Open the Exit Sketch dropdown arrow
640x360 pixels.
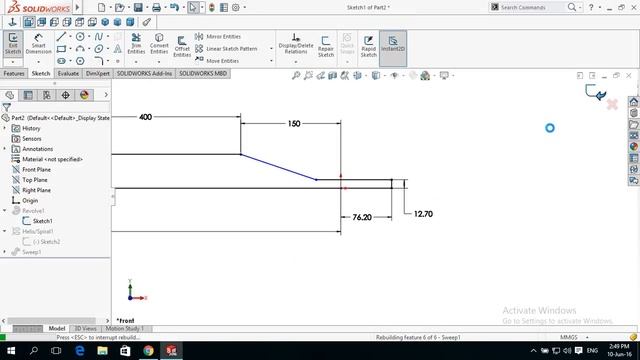click(x=13, y=62)
